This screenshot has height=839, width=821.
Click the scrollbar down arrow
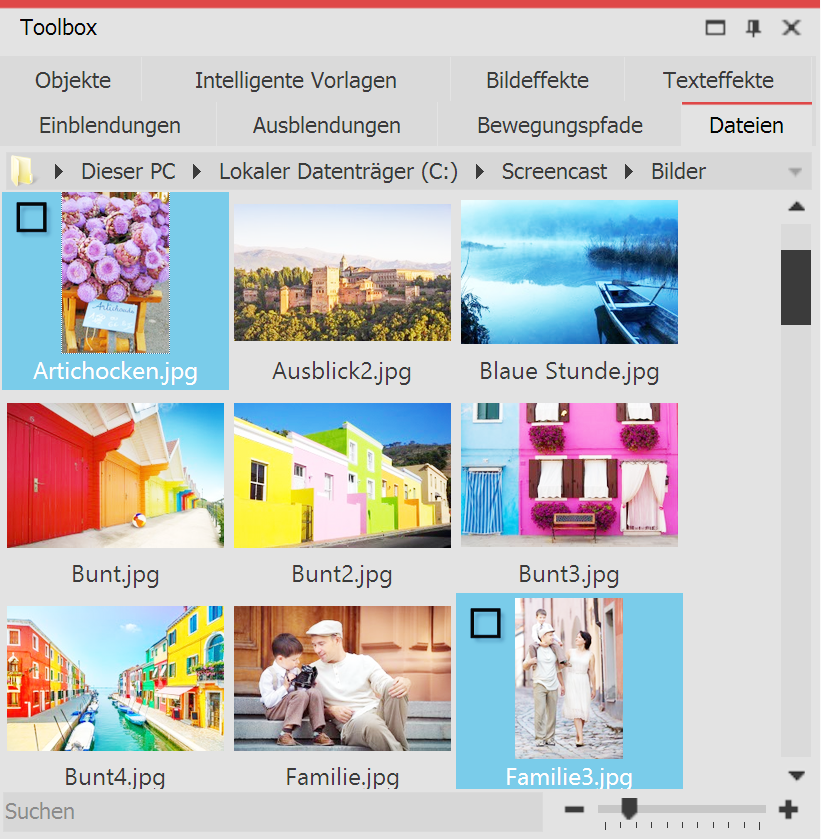[797, 775]
